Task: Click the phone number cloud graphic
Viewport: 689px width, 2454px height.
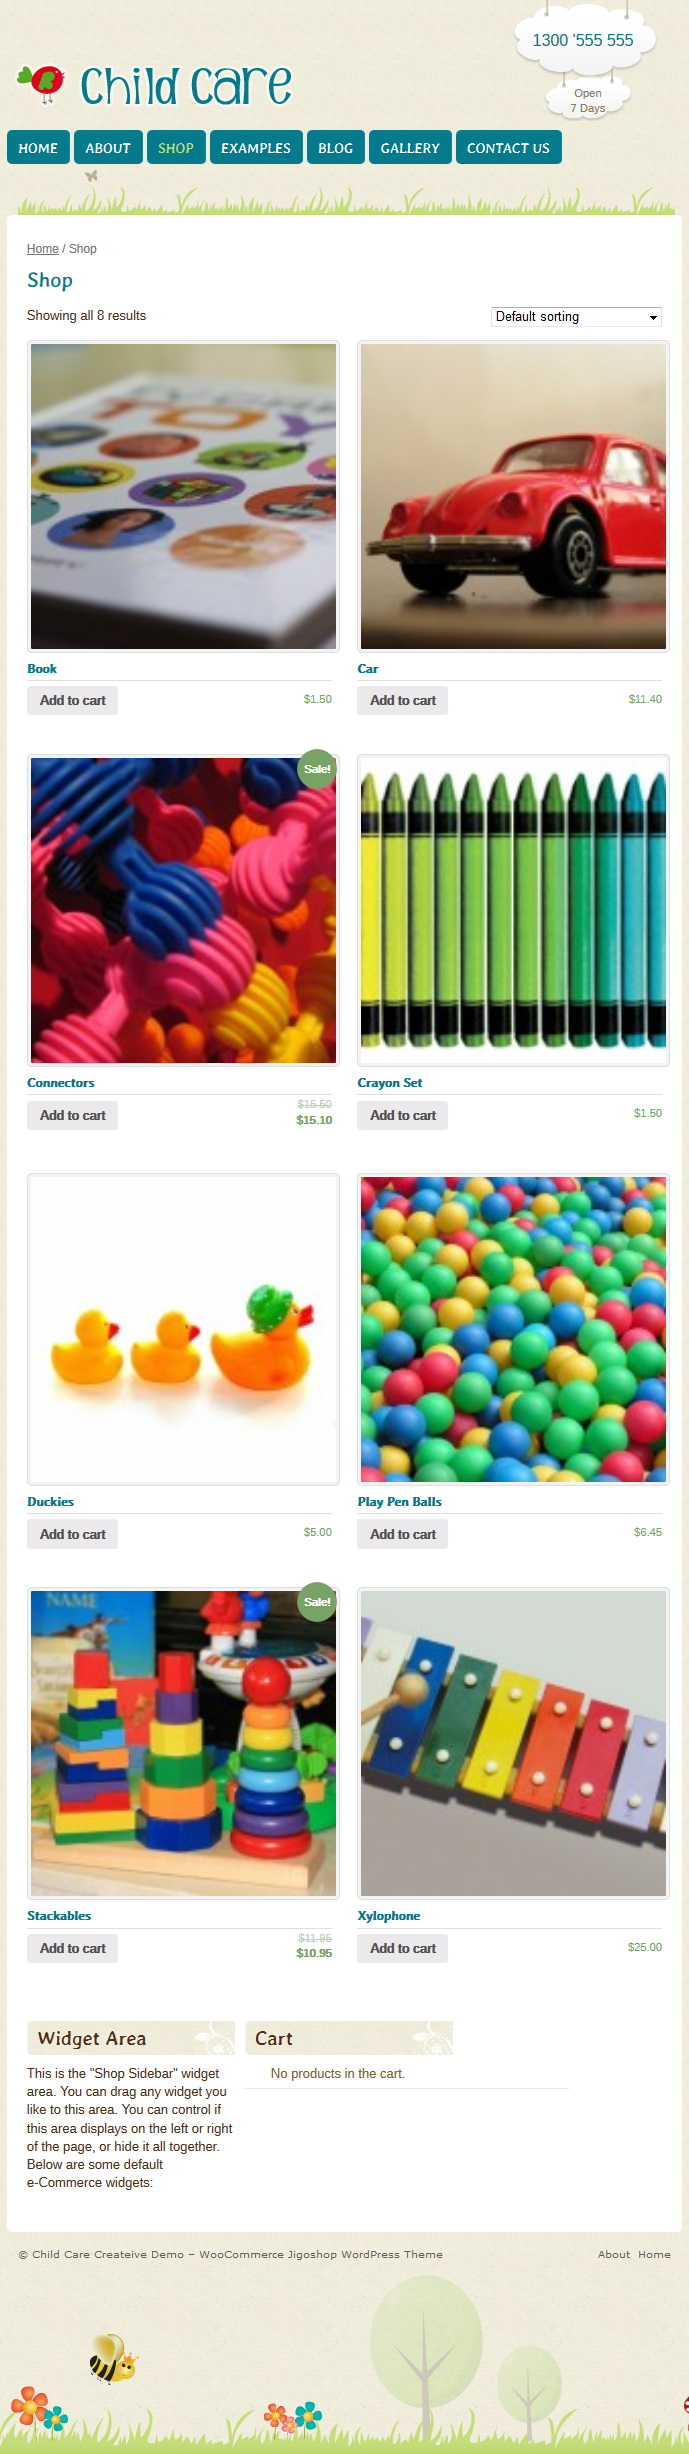Action: [x=584, y=41]
